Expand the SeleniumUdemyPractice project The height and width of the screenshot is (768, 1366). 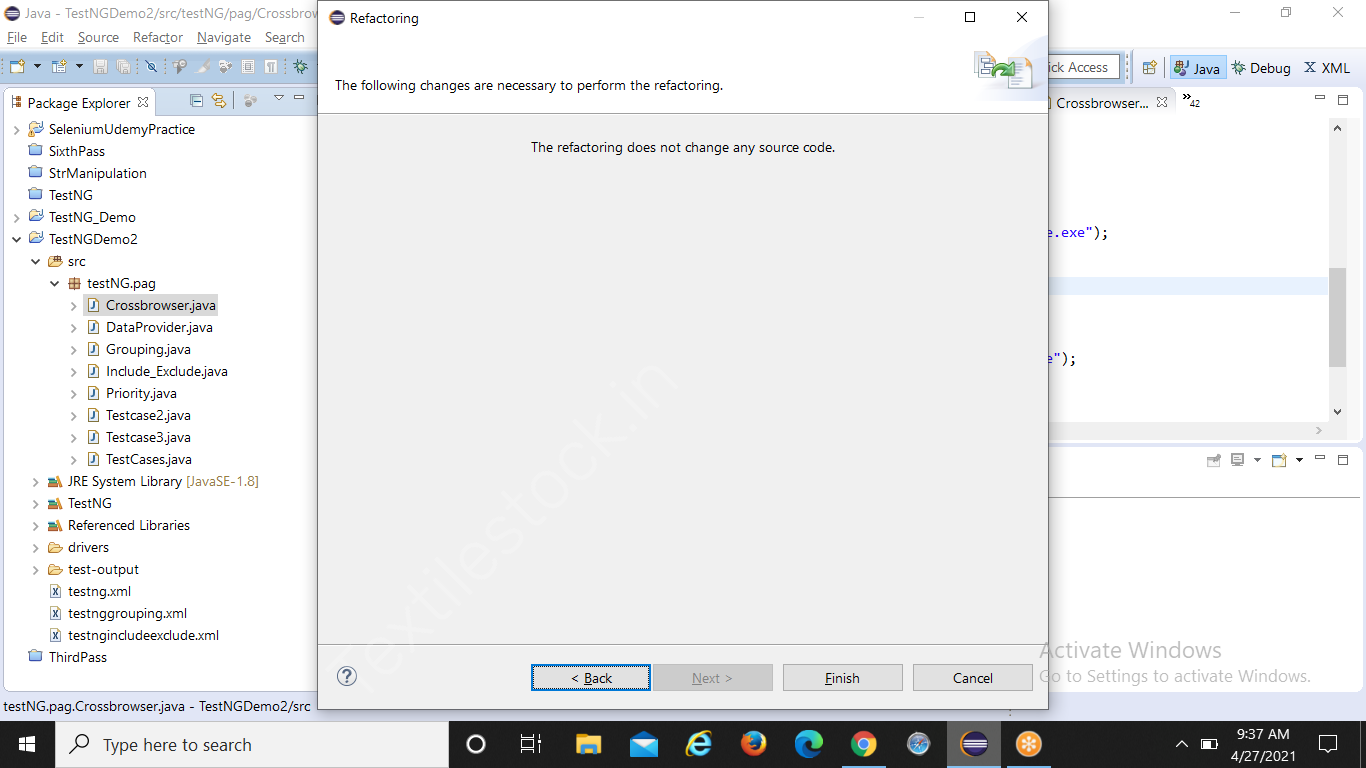[16, 130]
